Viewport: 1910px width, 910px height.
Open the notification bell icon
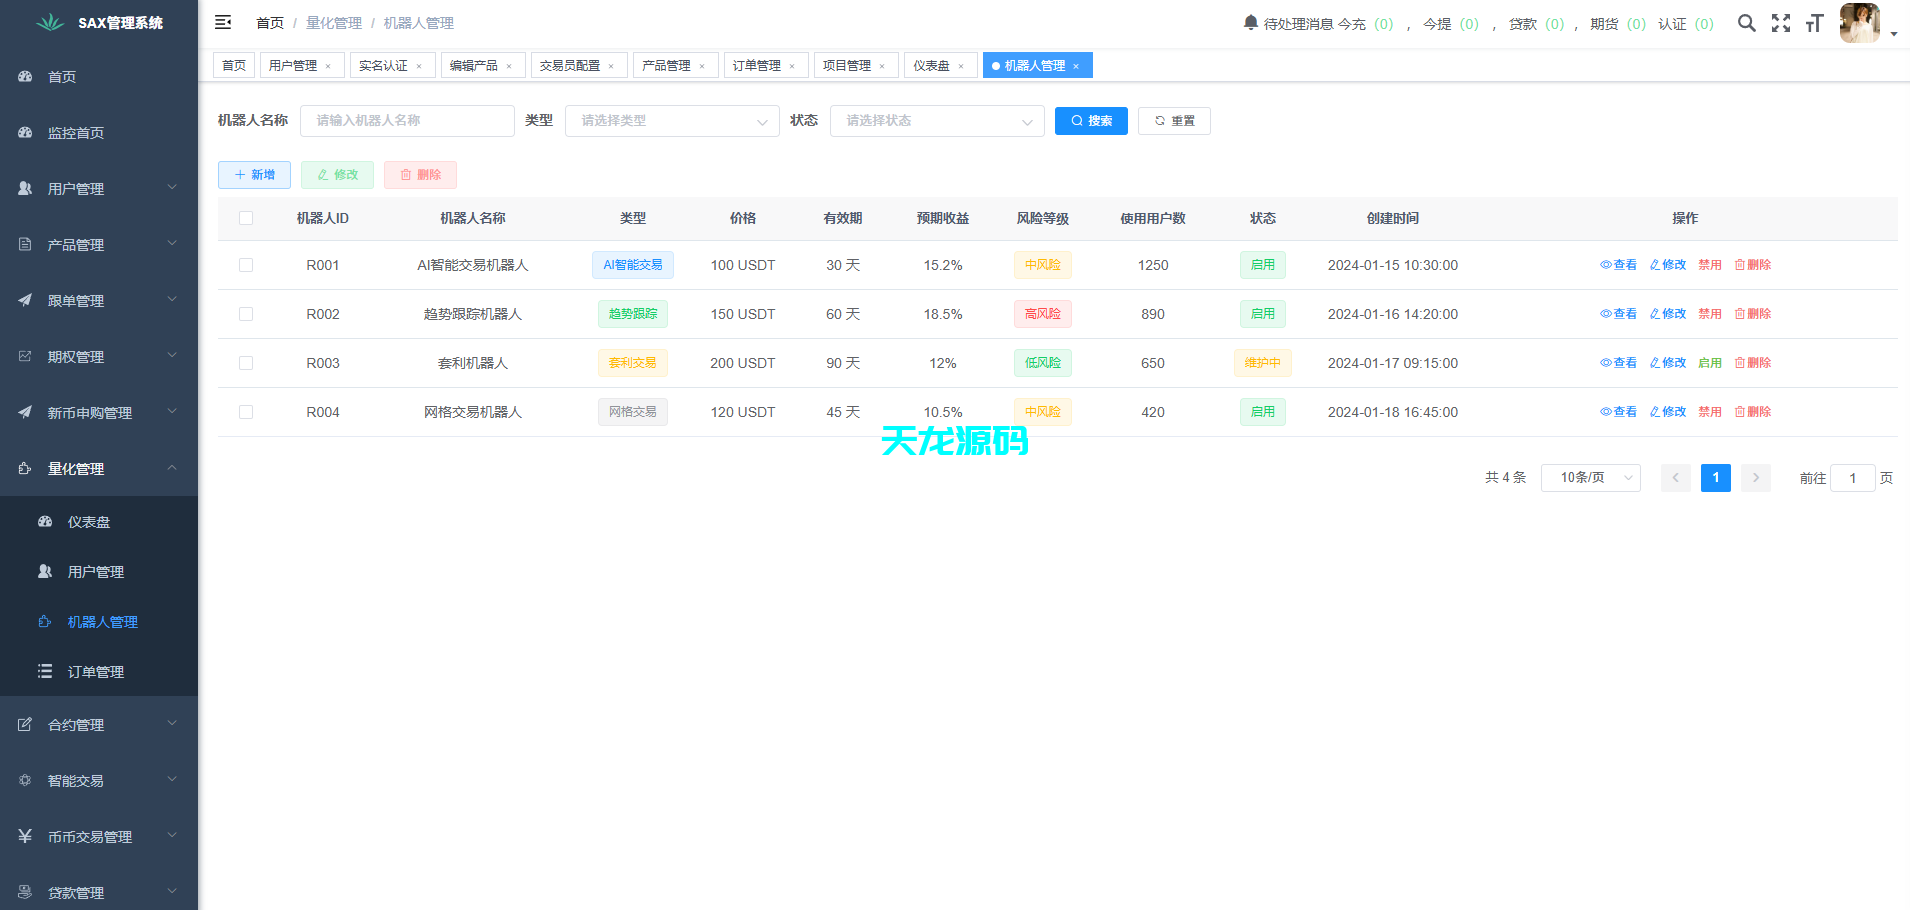pos(1248,22)
